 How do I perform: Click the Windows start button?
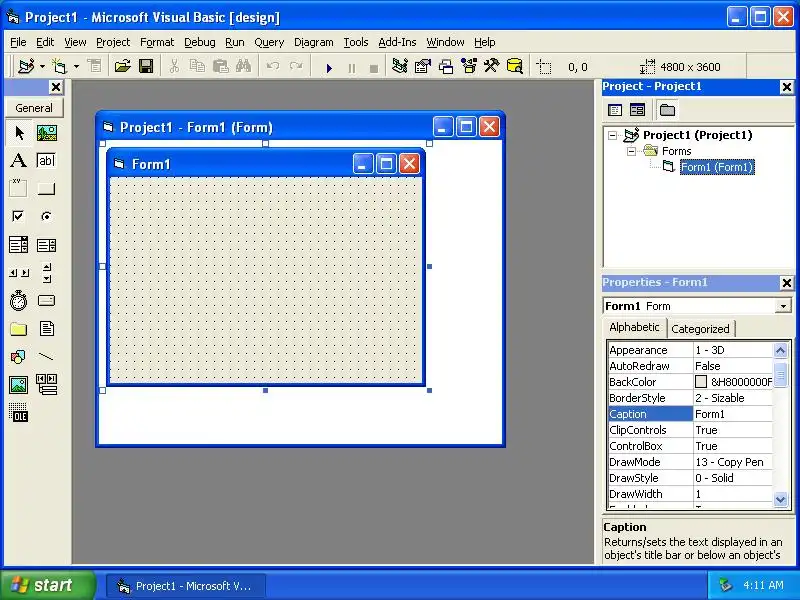47,585
